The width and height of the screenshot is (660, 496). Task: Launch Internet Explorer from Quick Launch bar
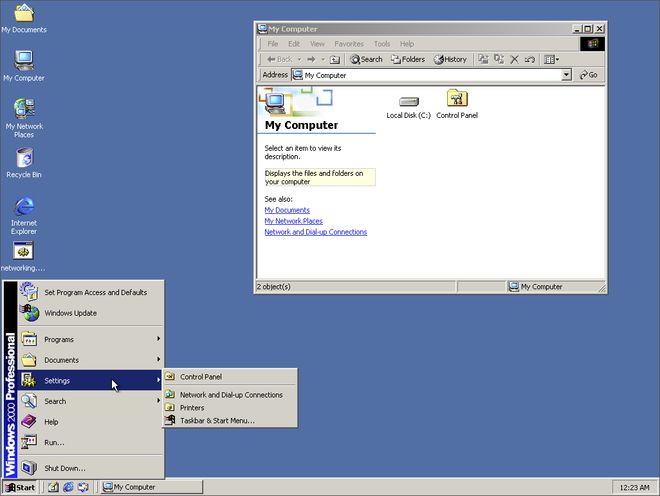67,487
